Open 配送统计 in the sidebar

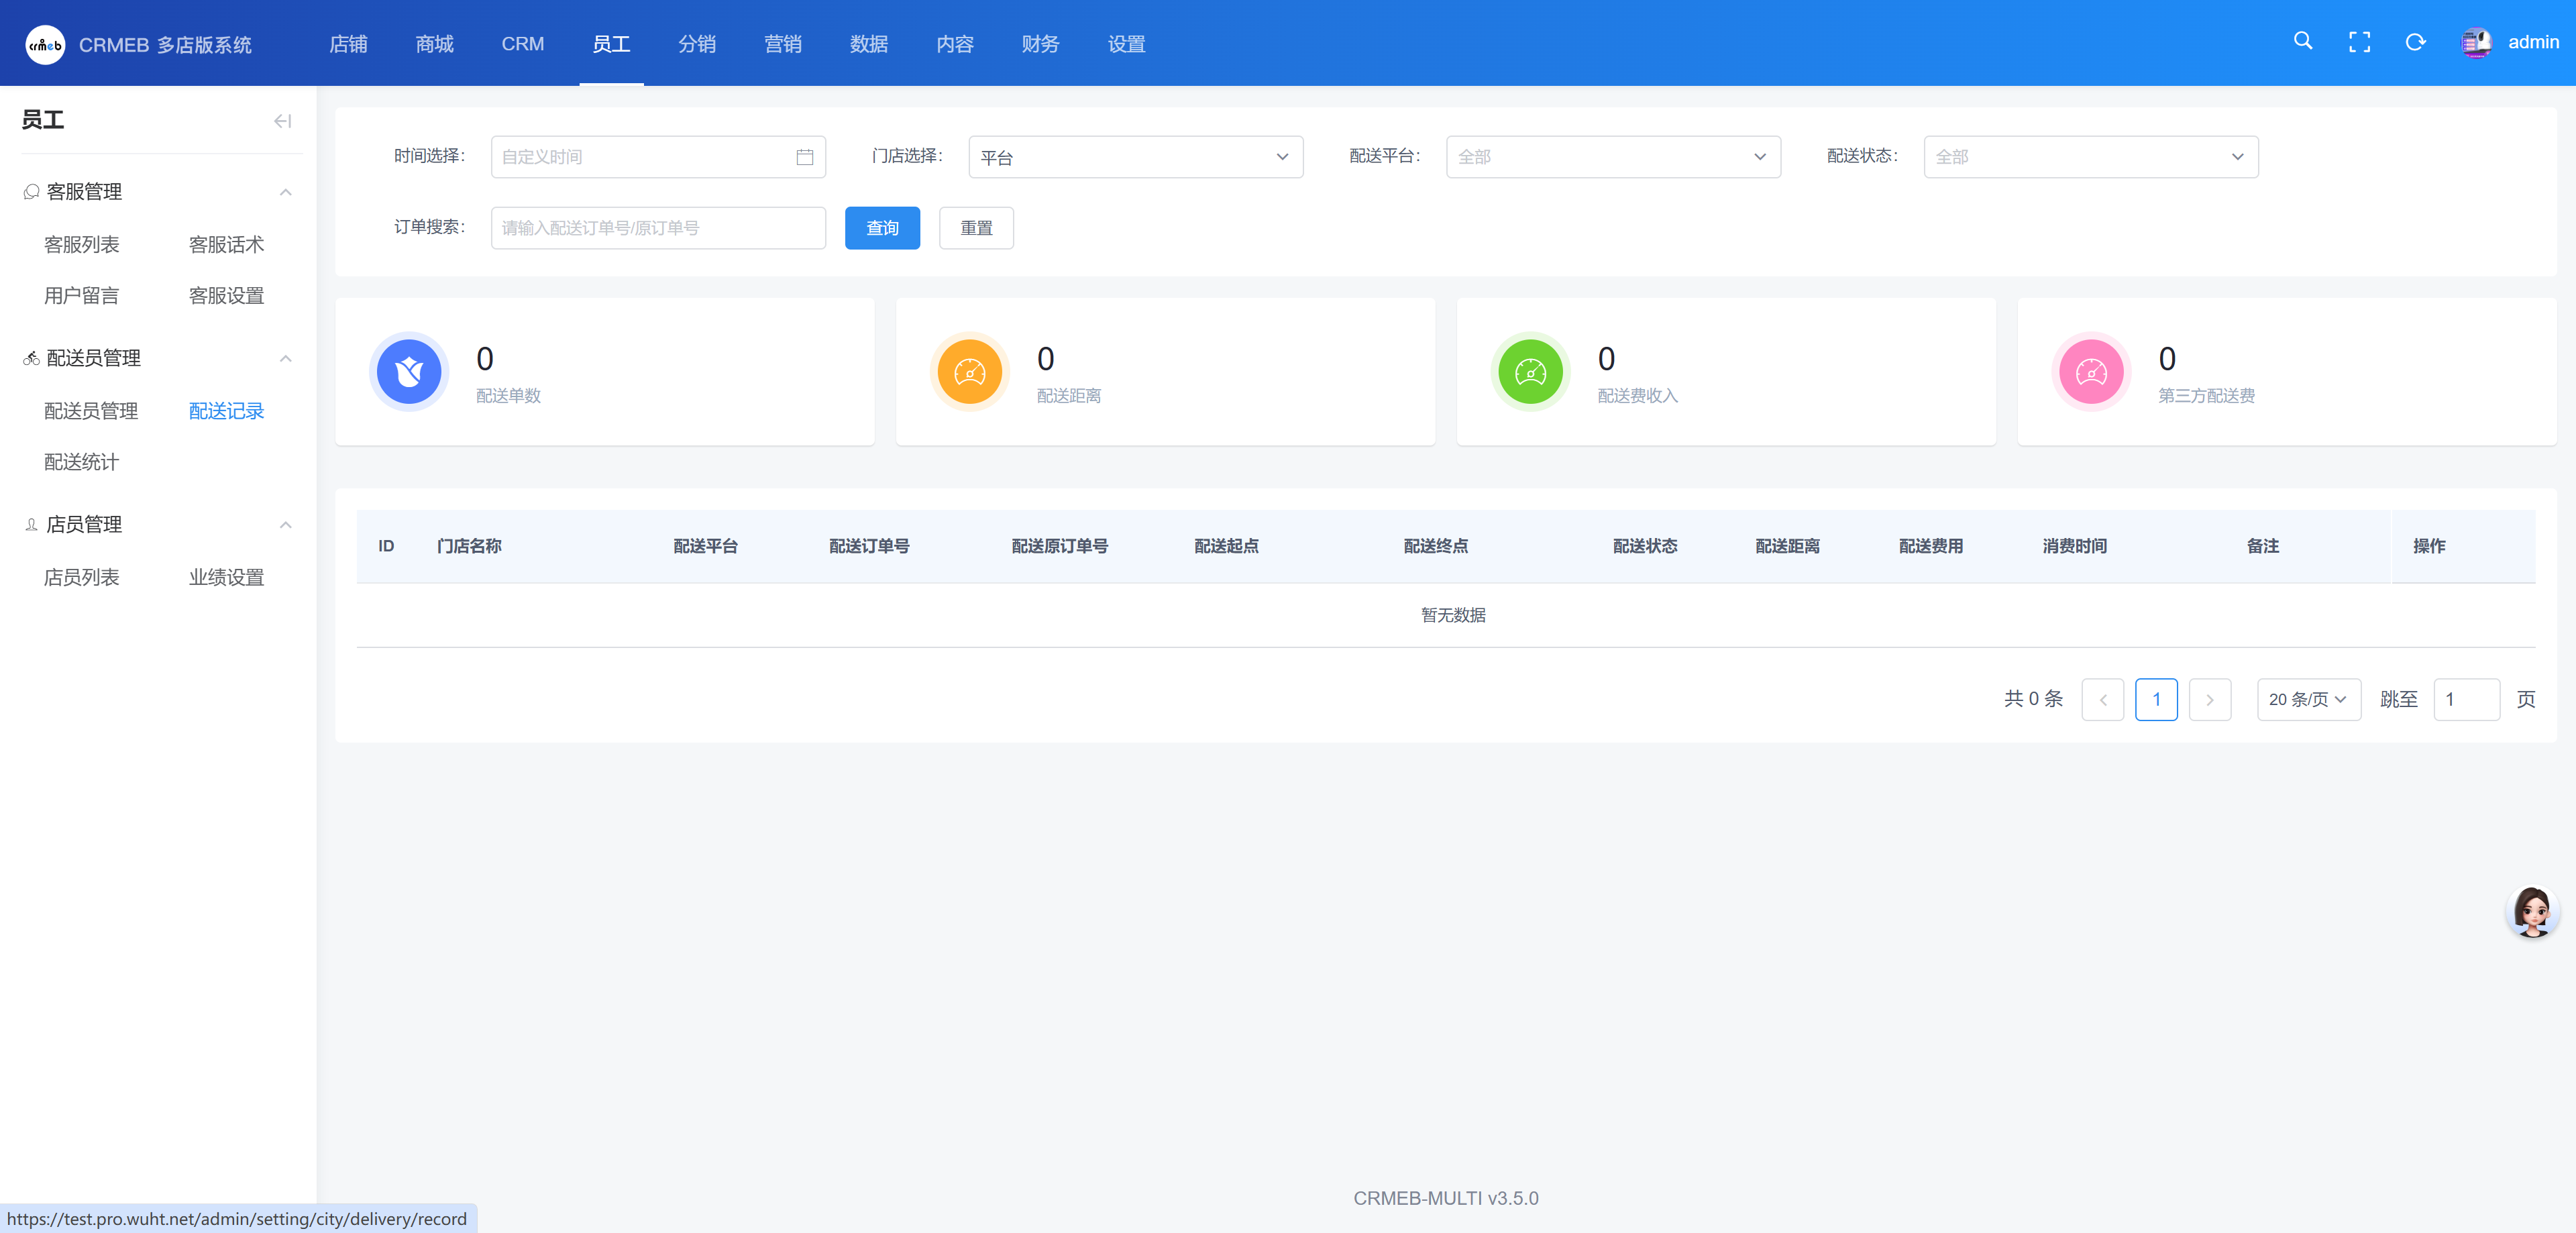(x=81, y=462)
